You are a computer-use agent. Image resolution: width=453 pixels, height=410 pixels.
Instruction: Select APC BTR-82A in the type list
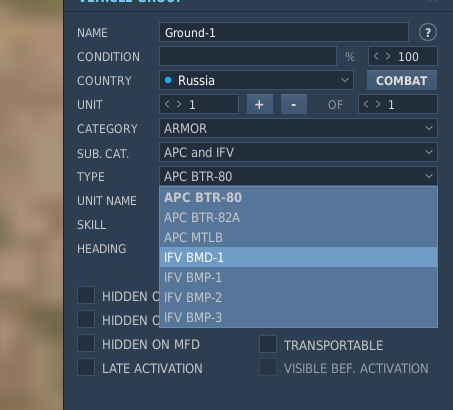coord(298,217)
